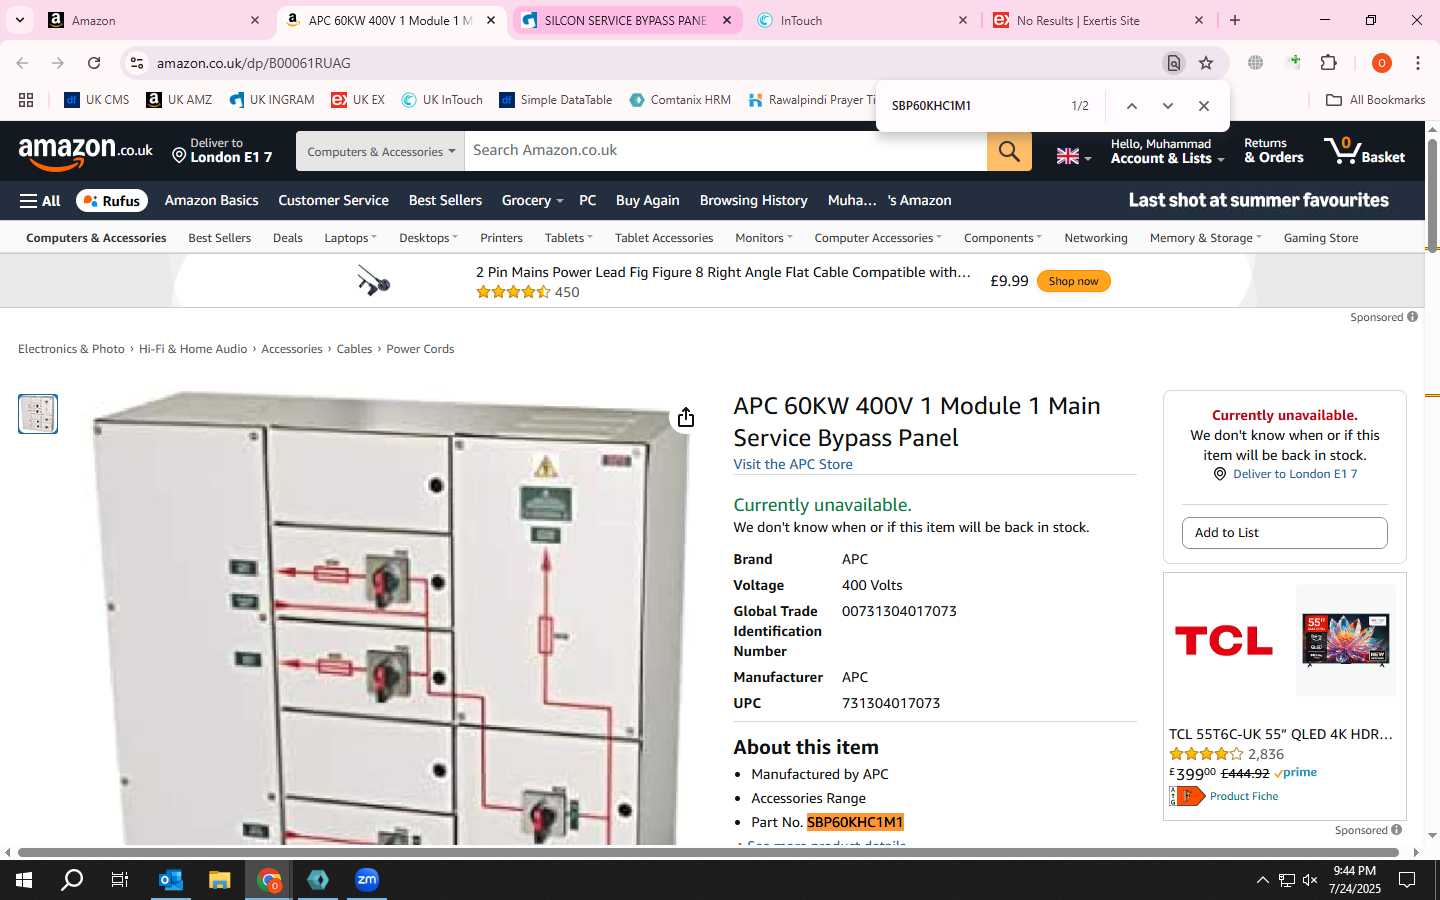The width and height of the screenshot is (1440, 900).
Task: Click the share icon on product image
Action: (x=686, y=418)
